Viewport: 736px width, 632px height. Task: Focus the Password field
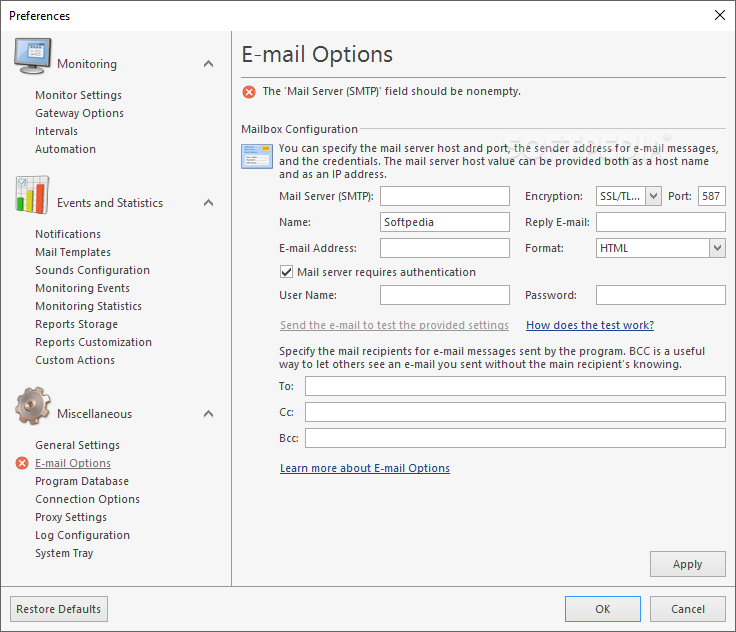[x=660, y=295]
